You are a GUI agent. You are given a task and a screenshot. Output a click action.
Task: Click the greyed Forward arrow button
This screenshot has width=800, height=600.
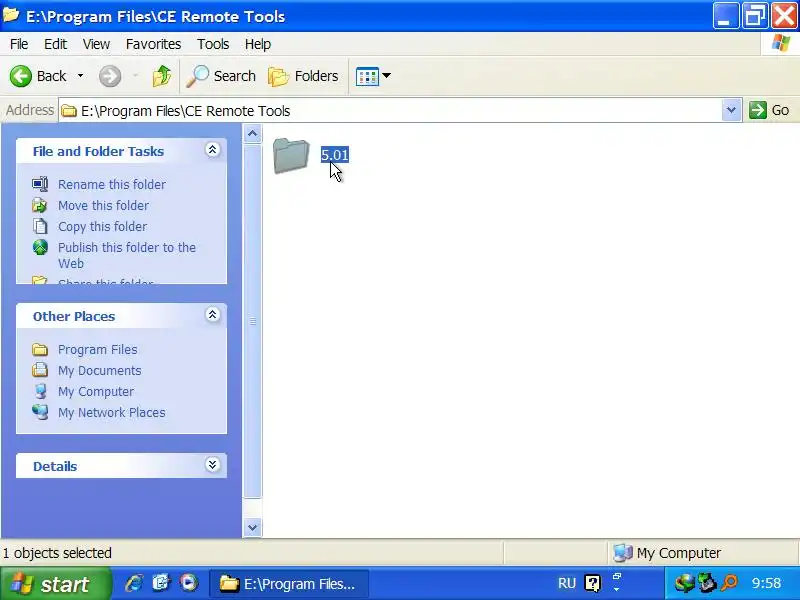(x=110, y=77)
